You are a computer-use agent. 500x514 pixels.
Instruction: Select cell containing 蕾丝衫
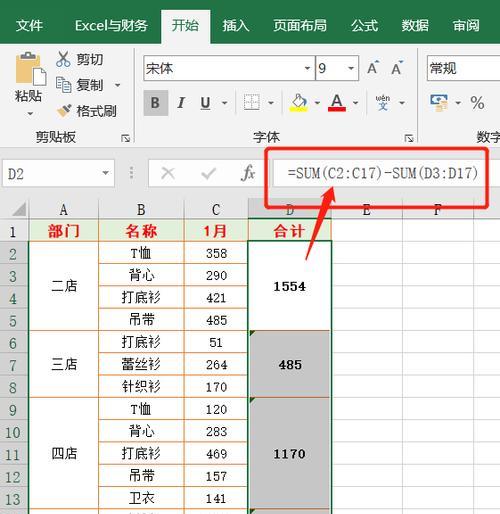(141, 364)
